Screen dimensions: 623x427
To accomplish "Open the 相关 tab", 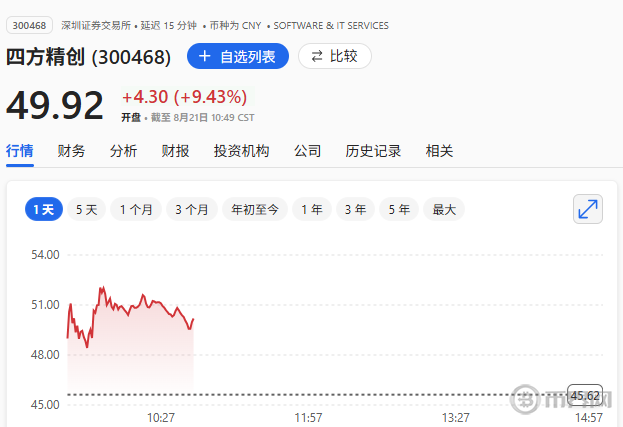I will click(x=439, y=151).
